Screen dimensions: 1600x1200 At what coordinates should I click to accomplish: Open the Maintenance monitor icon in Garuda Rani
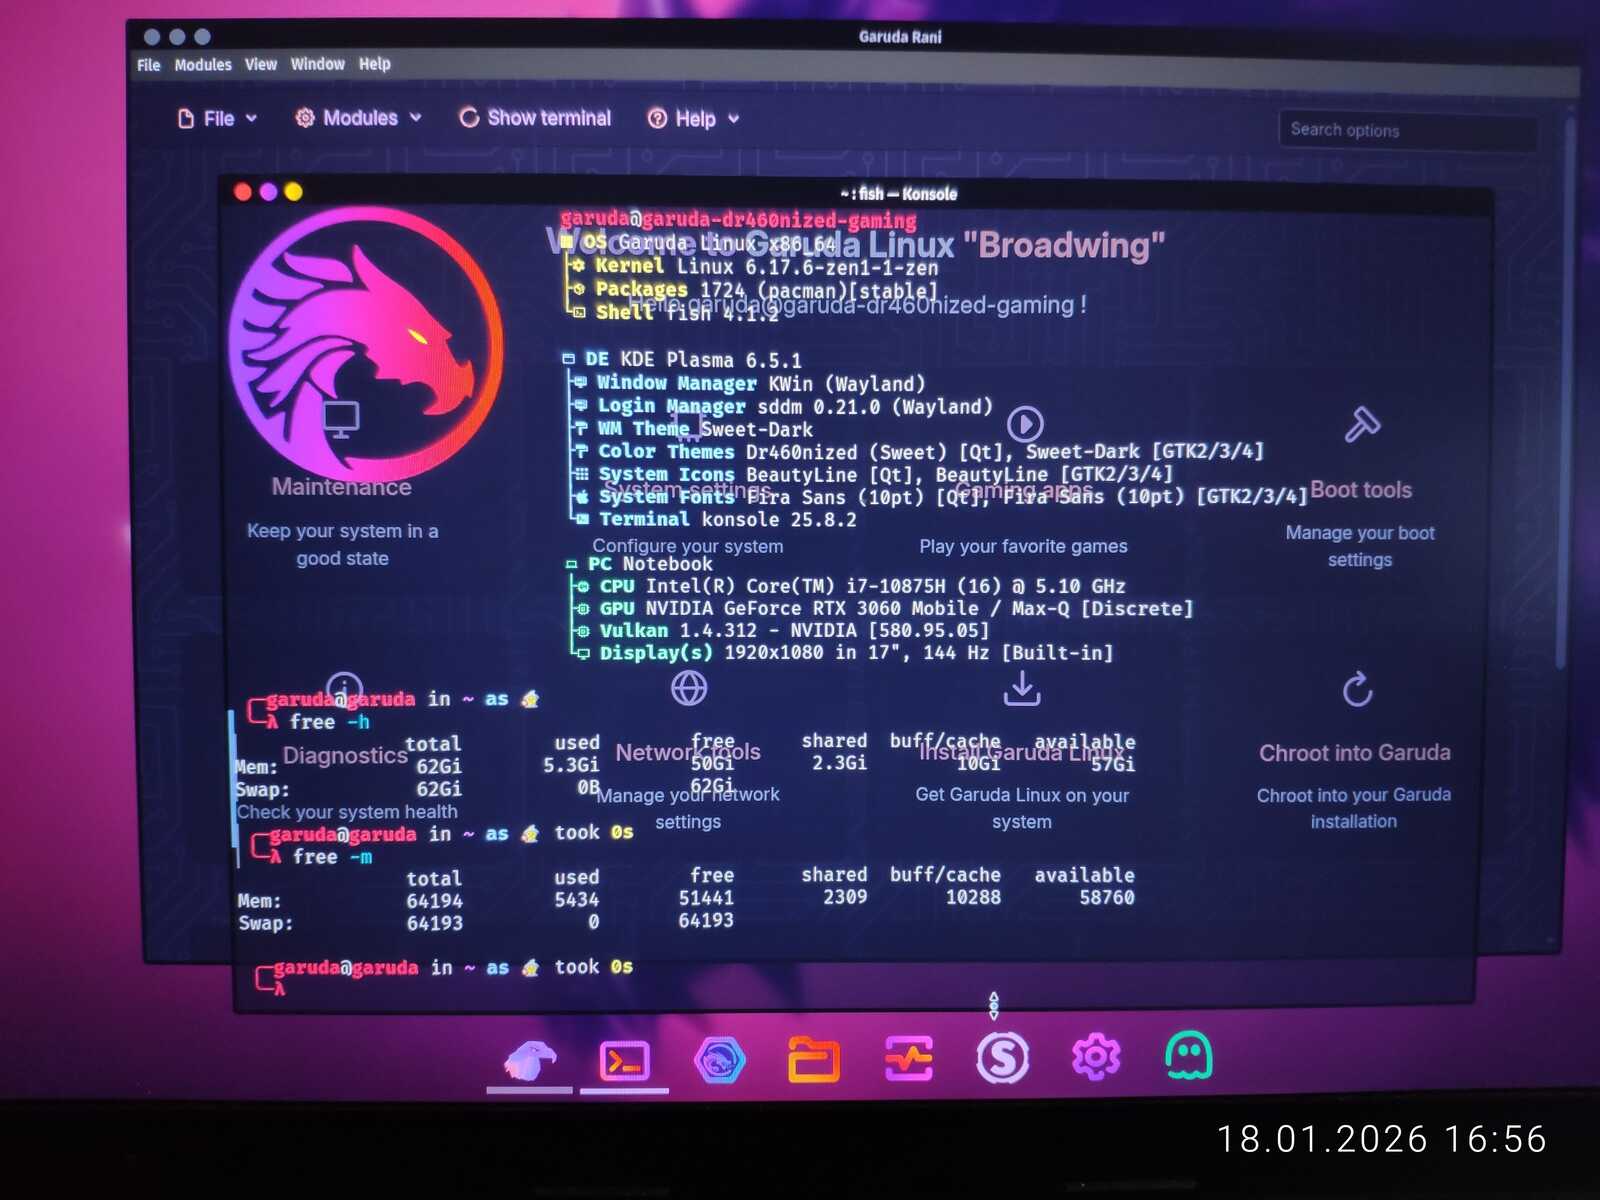point(341,420)
